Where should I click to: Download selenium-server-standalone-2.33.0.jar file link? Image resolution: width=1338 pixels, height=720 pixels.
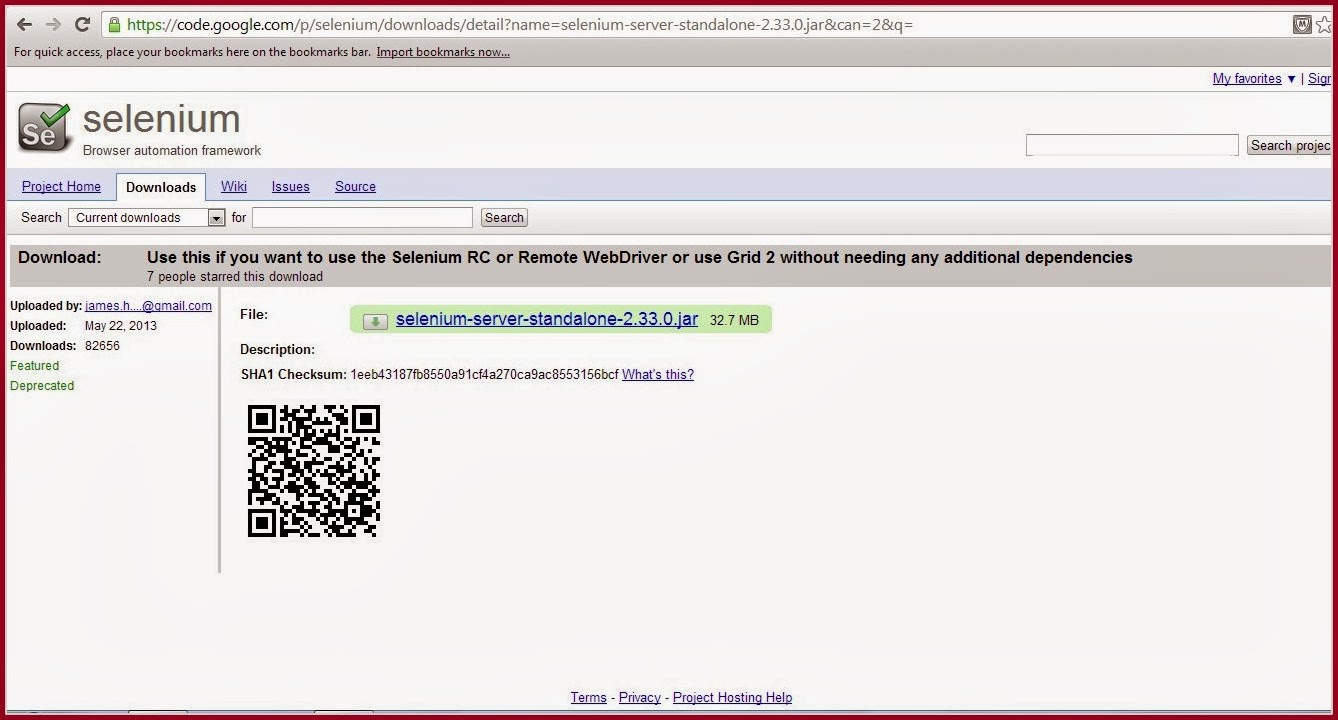547,319
